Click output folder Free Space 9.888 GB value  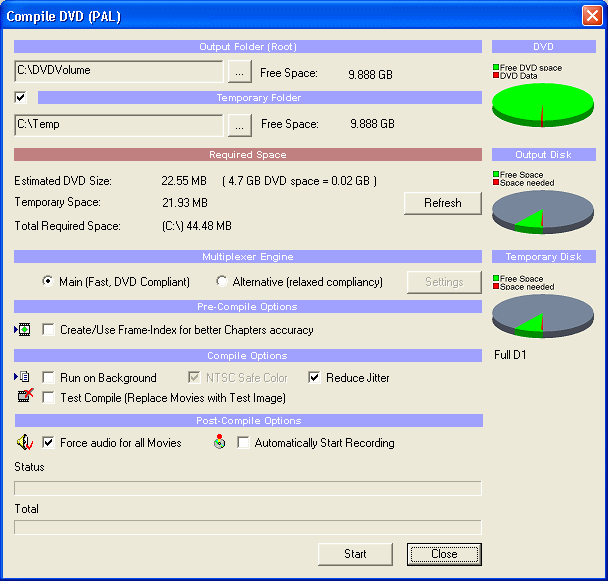[x=370, y=74]
